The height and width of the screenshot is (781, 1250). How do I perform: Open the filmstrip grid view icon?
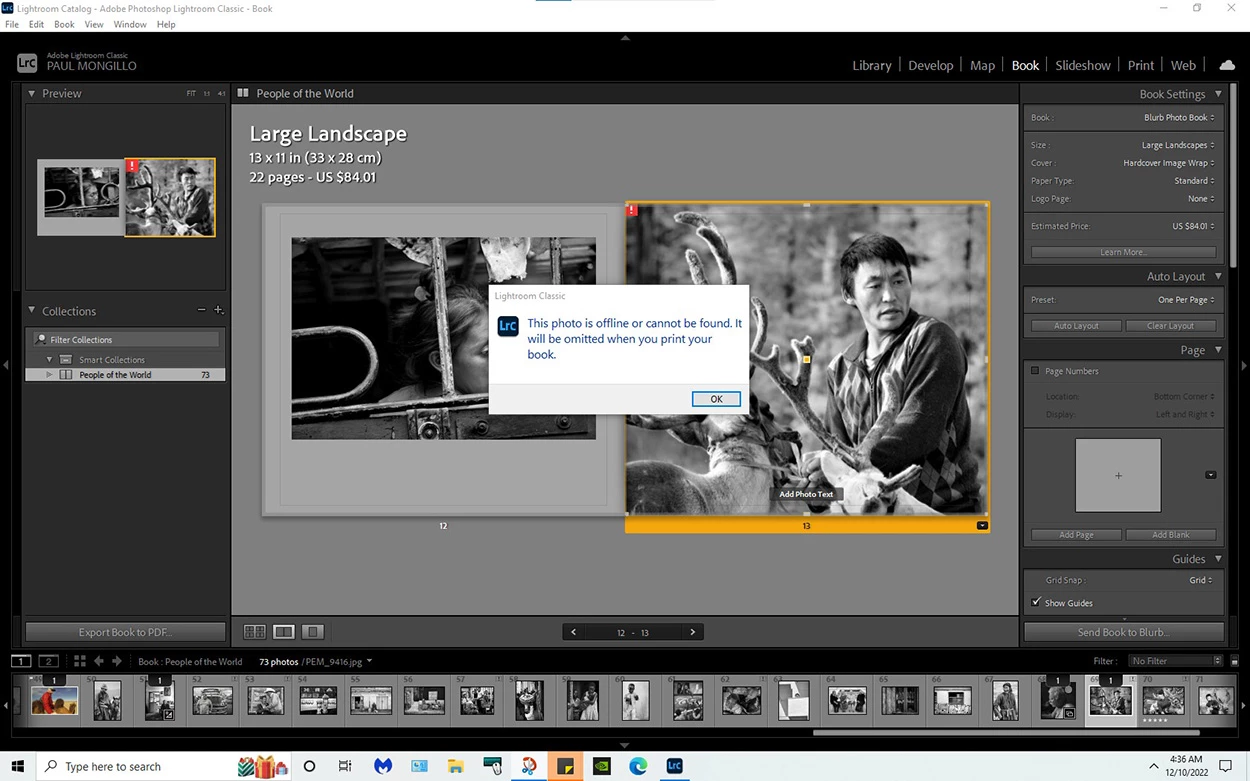(80, 661)
